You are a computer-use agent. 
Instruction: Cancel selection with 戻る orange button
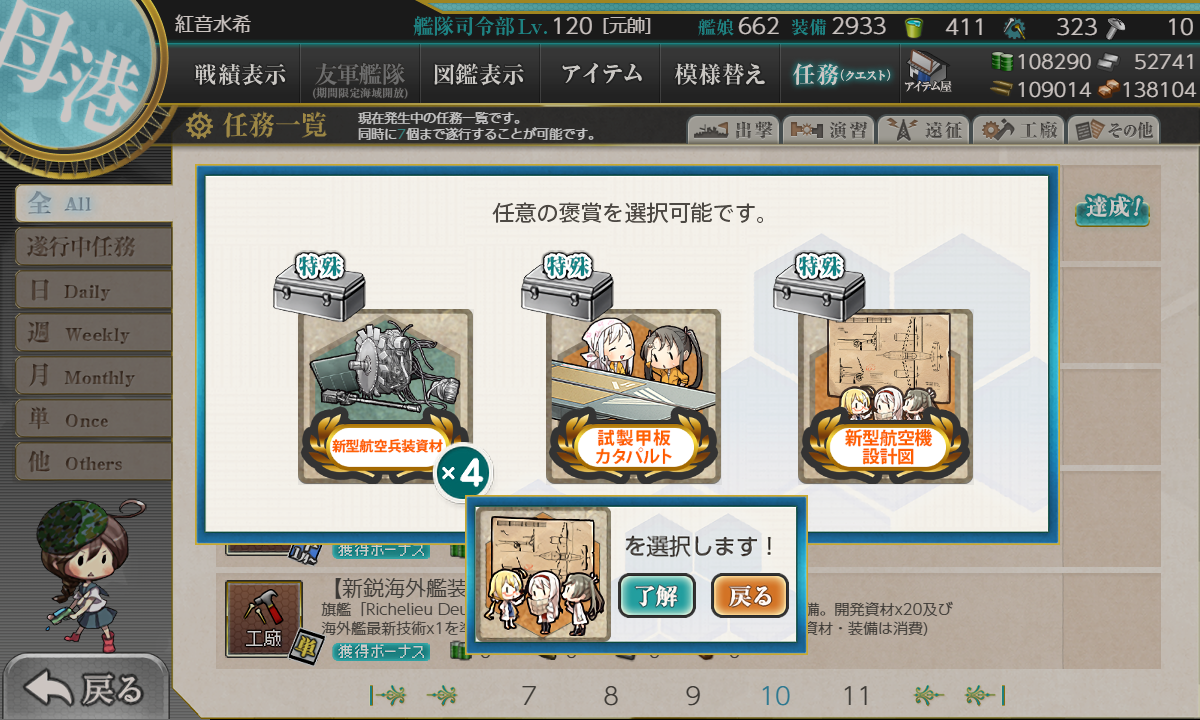tap(750, 596)
